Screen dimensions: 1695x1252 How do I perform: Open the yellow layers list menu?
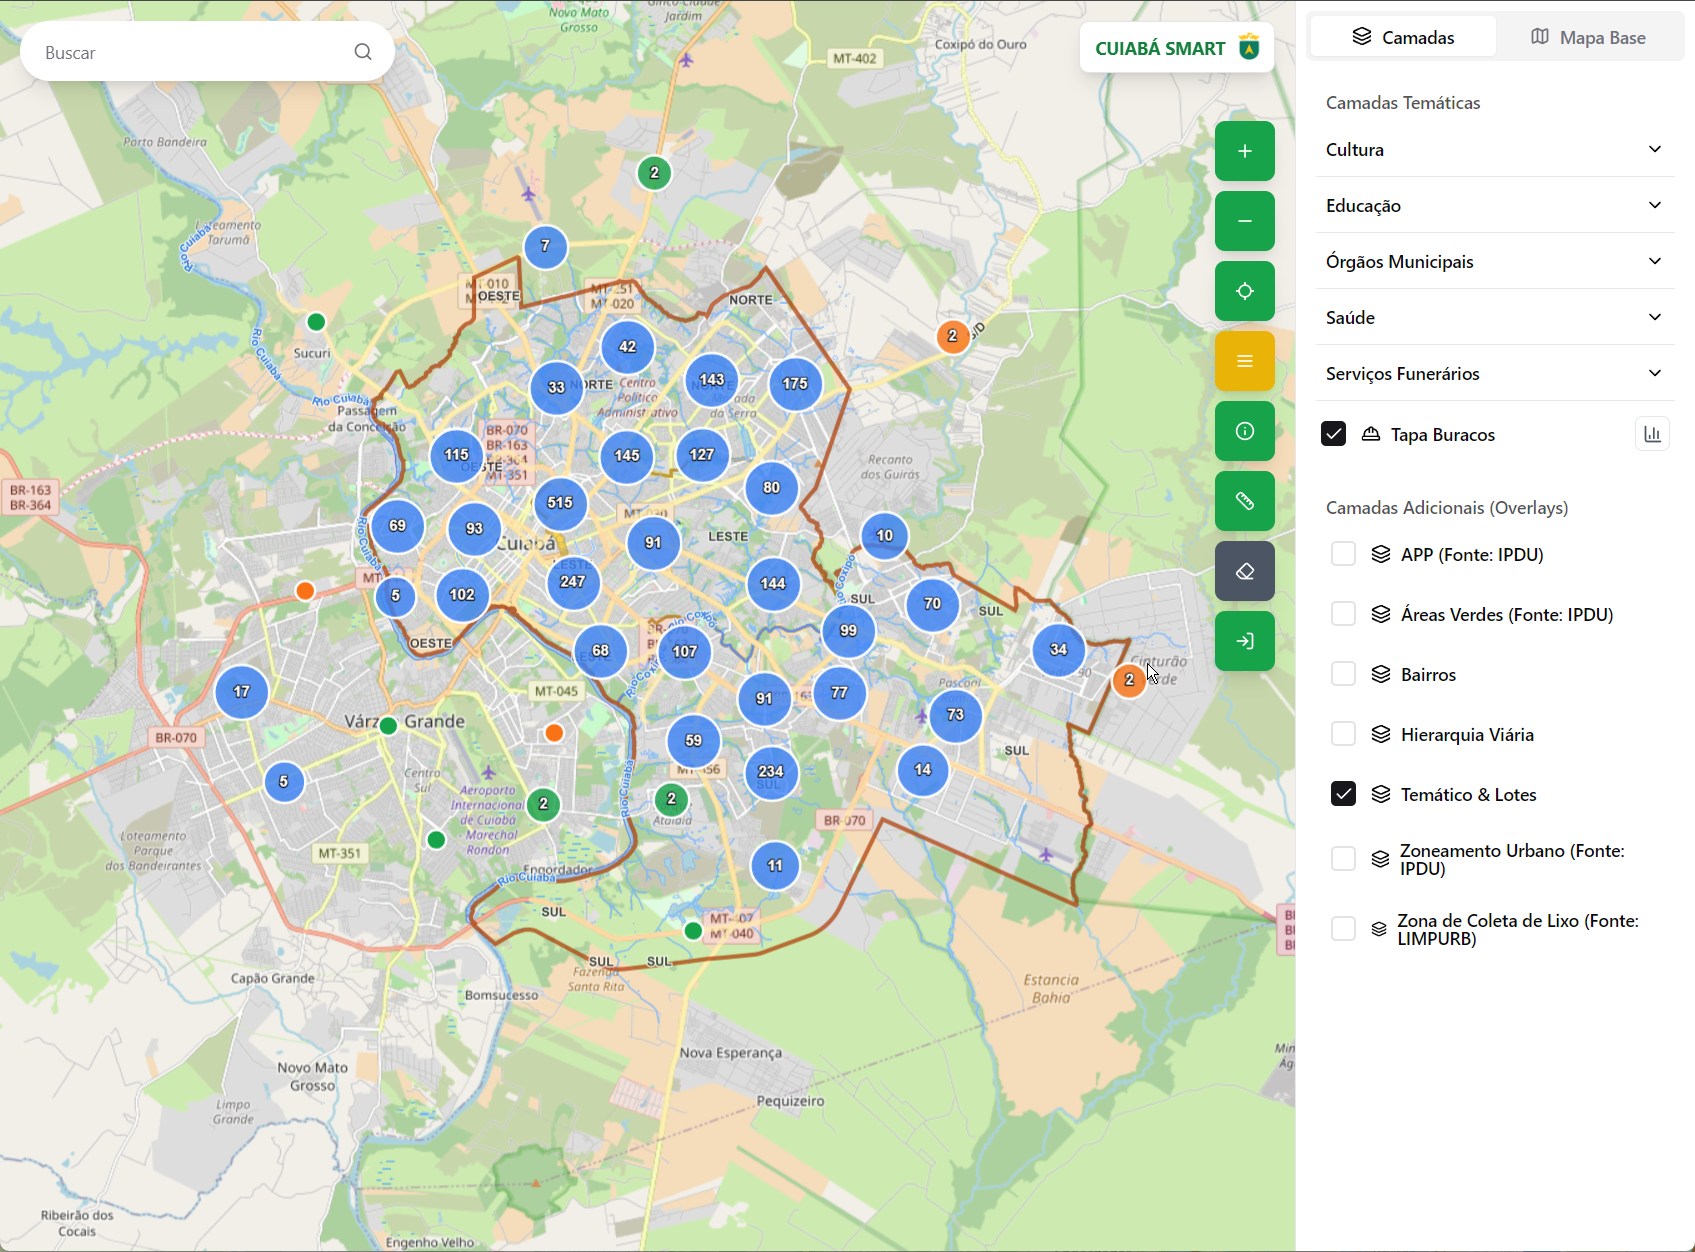tap(1243, 360)
